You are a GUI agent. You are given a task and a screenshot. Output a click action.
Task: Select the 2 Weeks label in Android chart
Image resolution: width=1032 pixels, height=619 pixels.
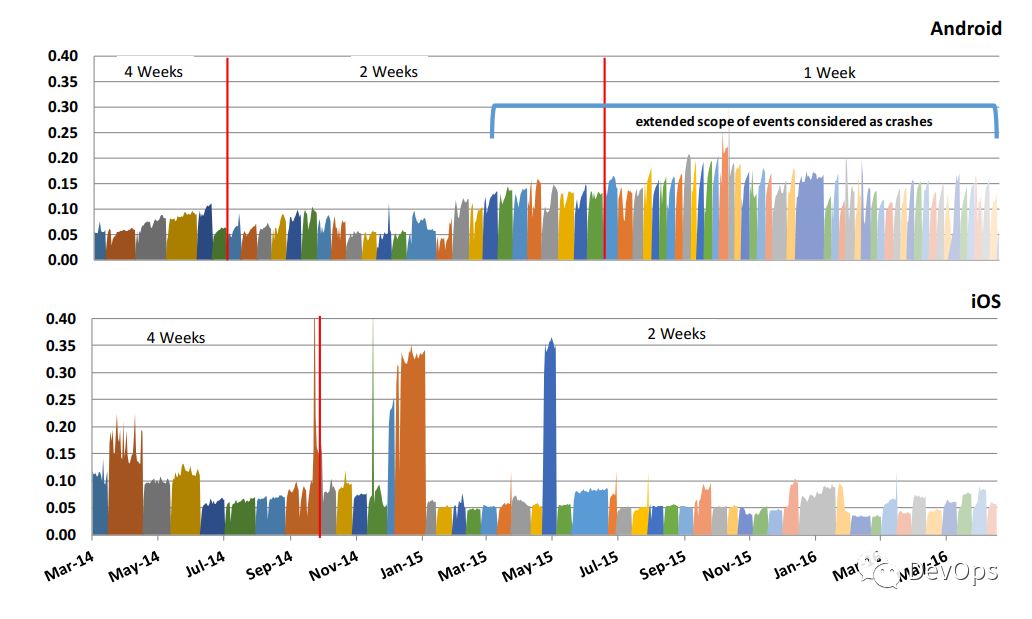(x=388, y=72)
